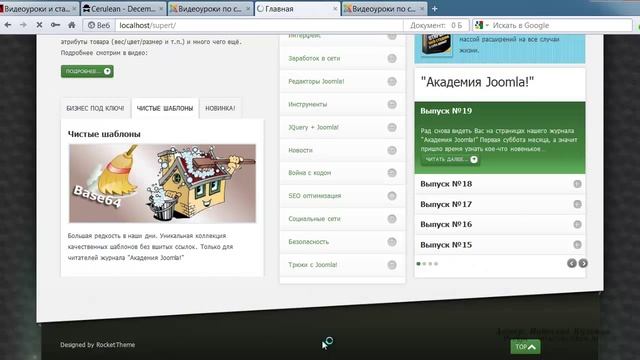The height and width of the screenshot is (360, 640).
Task: Click the 'ЧИТАТЬ ДАЛЕЕ...' button in Выпуск №19
Action: 450,159
